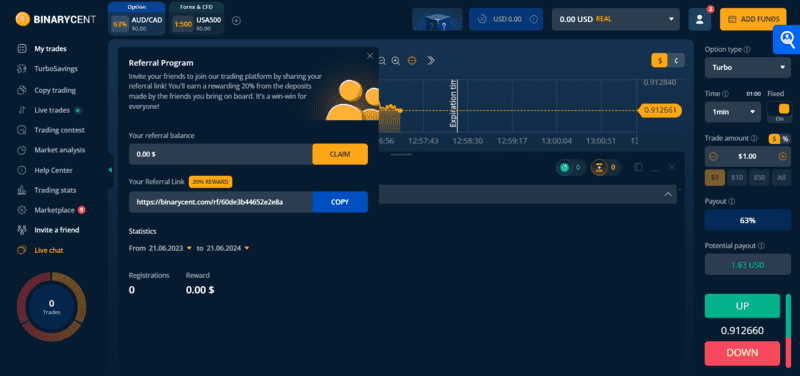Viewport: 800px width, 376px height.
Task: Click the referral link text field
Action: [x=220, y=202]
